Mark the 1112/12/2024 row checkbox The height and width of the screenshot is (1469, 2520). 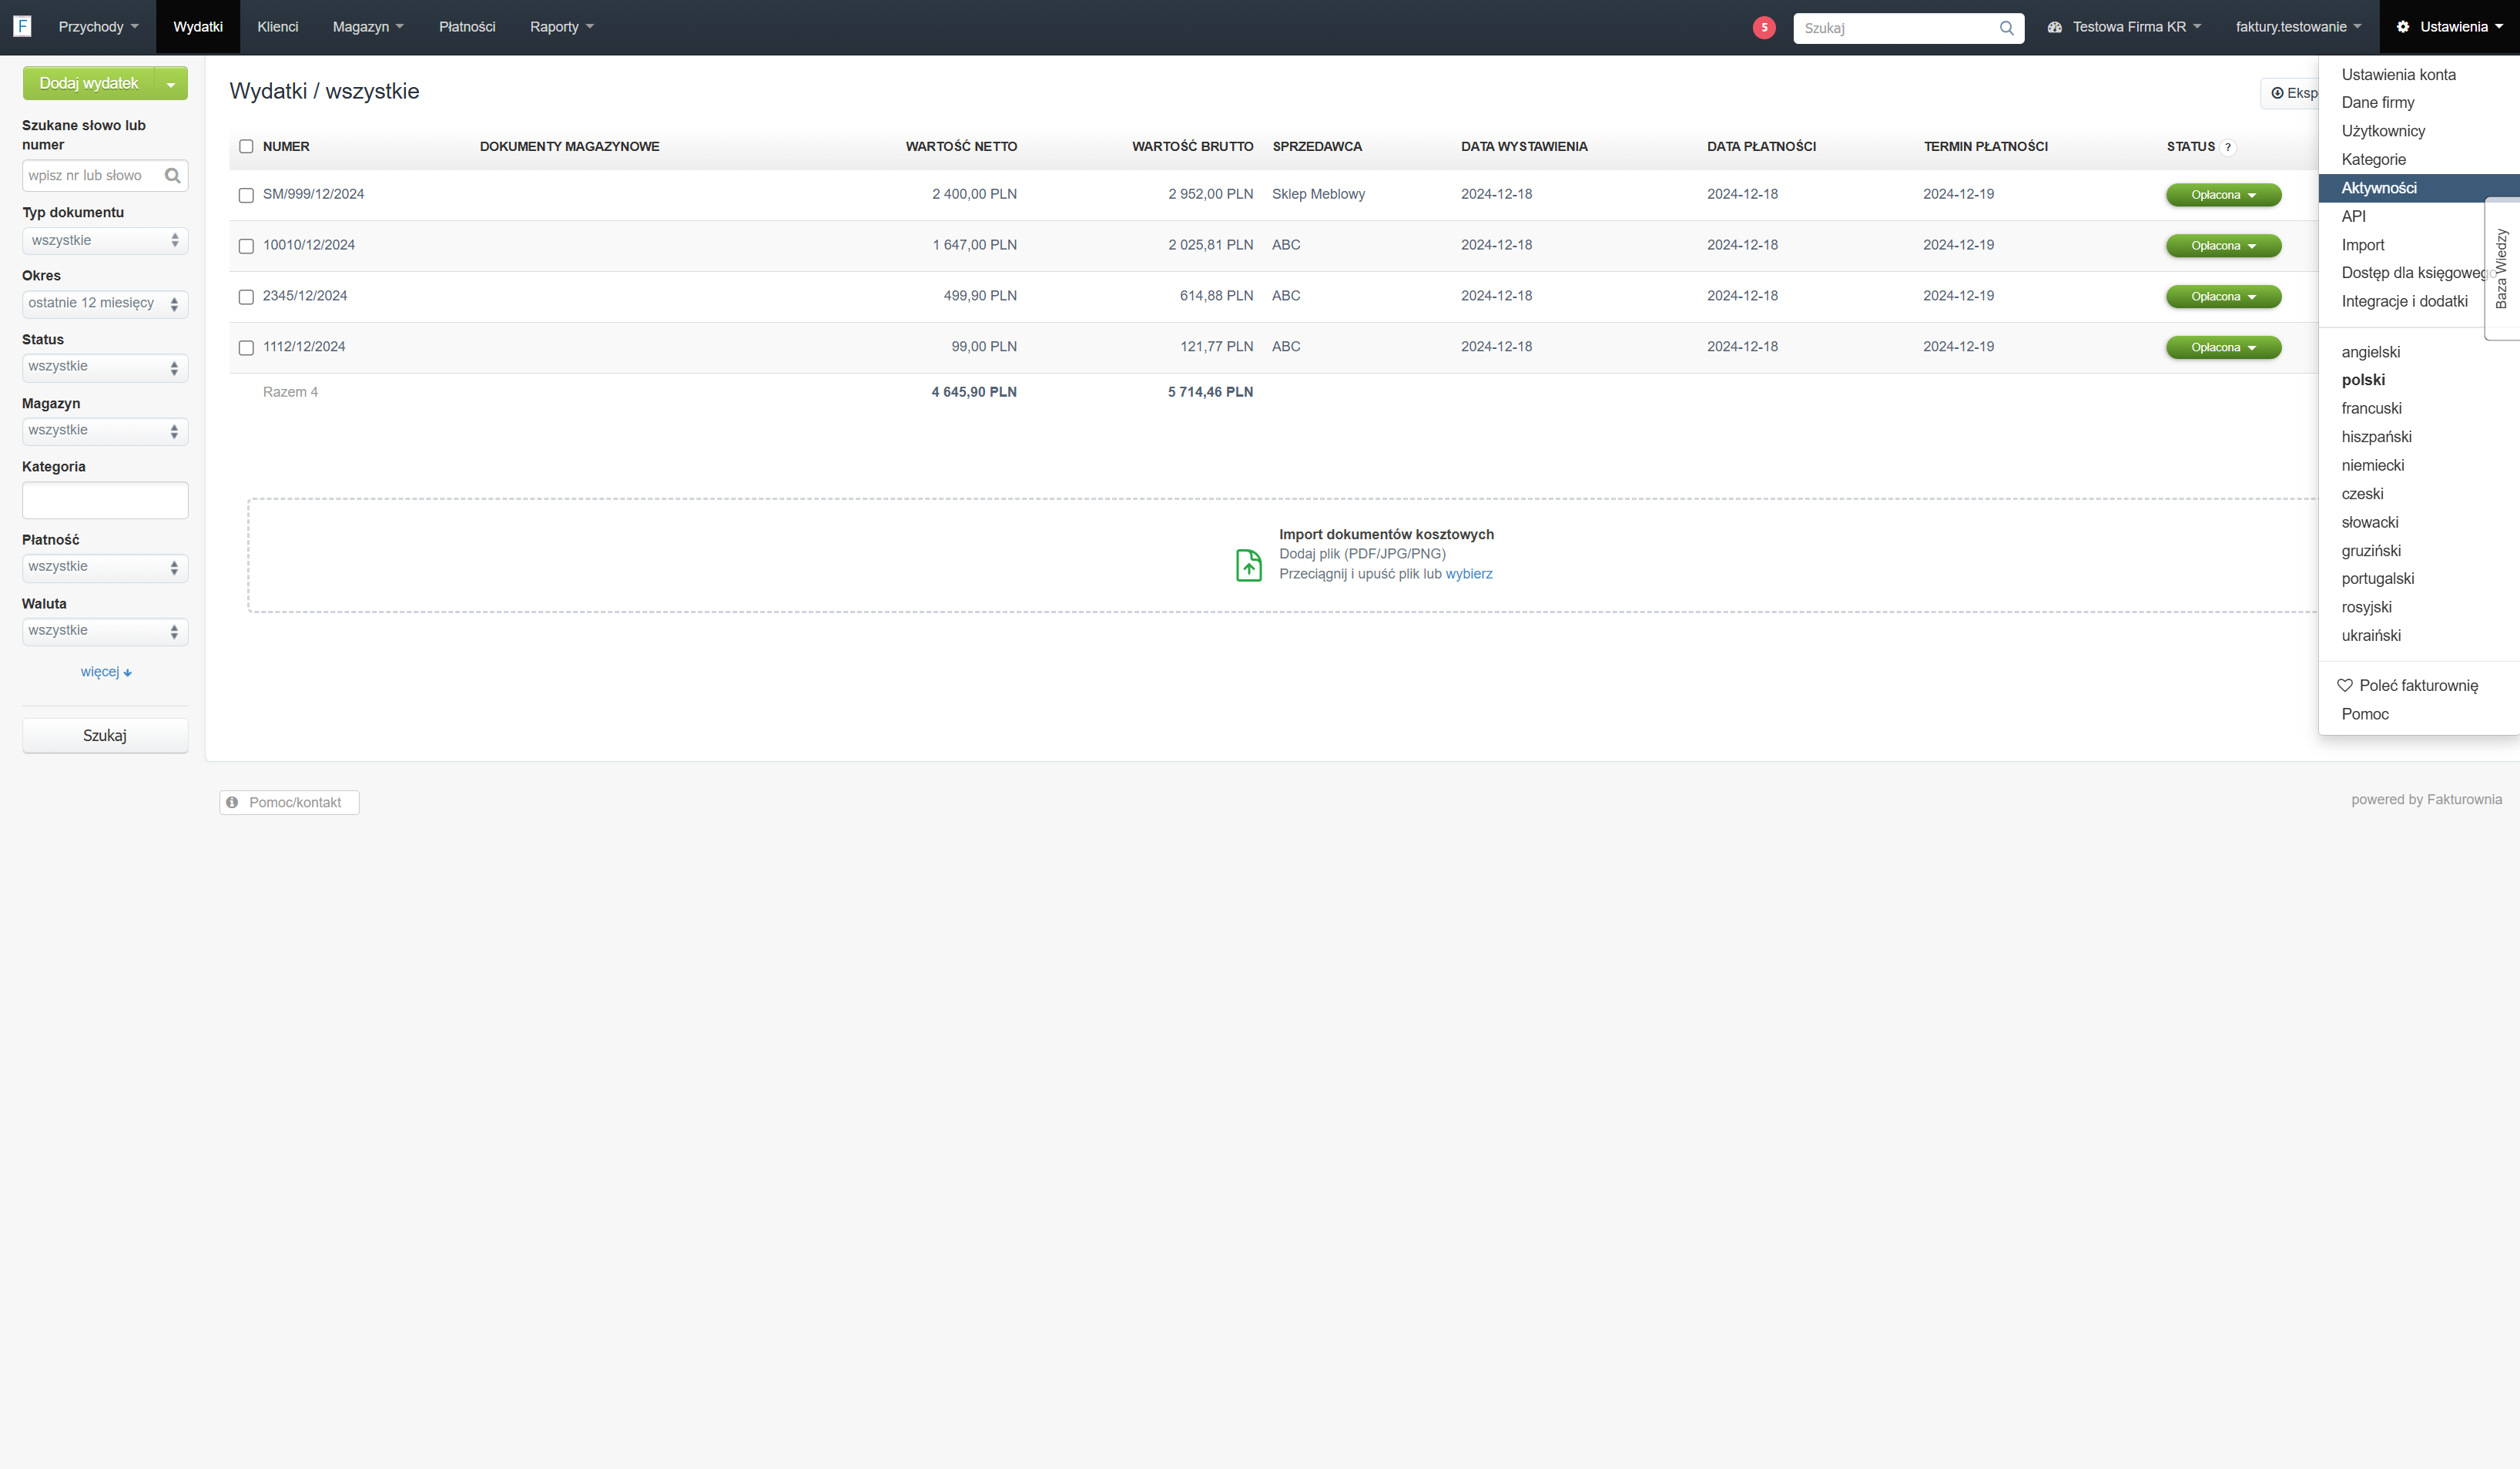click(x=246, y=348)
